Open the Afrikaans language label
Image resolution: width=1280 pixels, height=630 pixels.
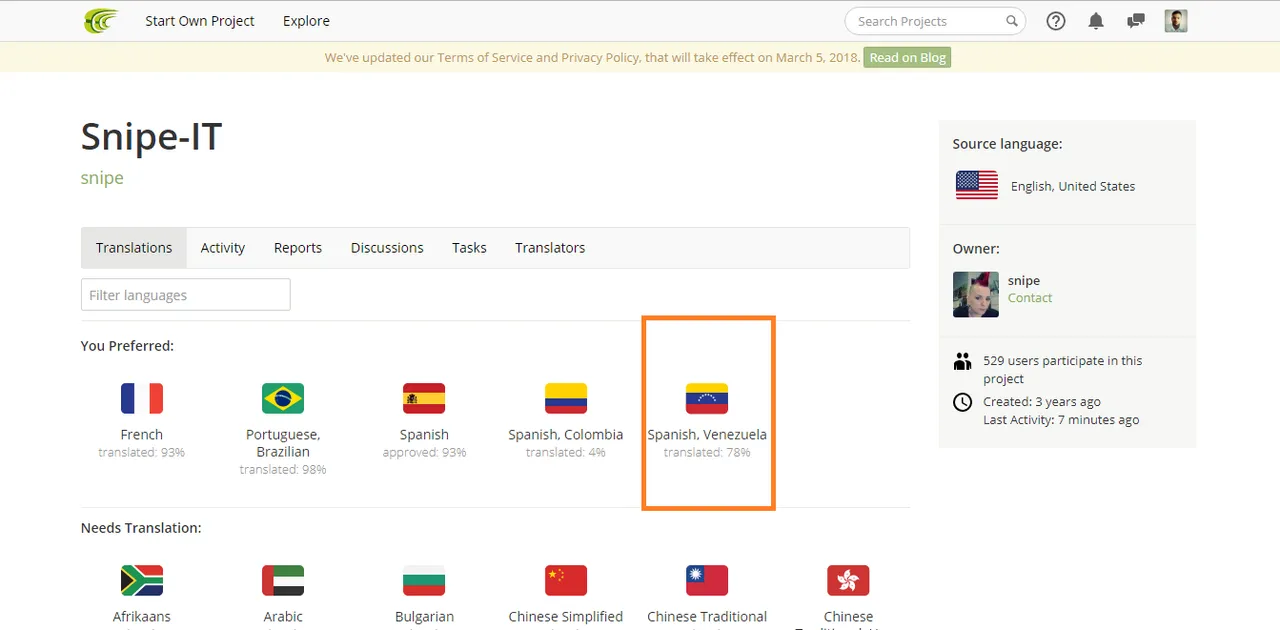pyautogui.click(x=142, y=617)
